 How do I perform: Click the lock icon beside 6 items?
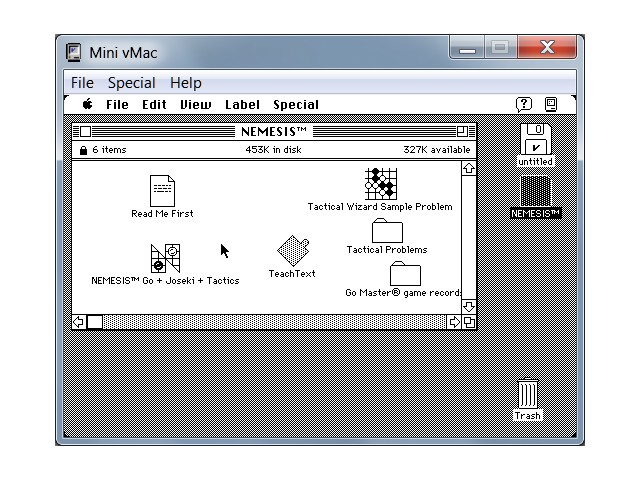83,150
